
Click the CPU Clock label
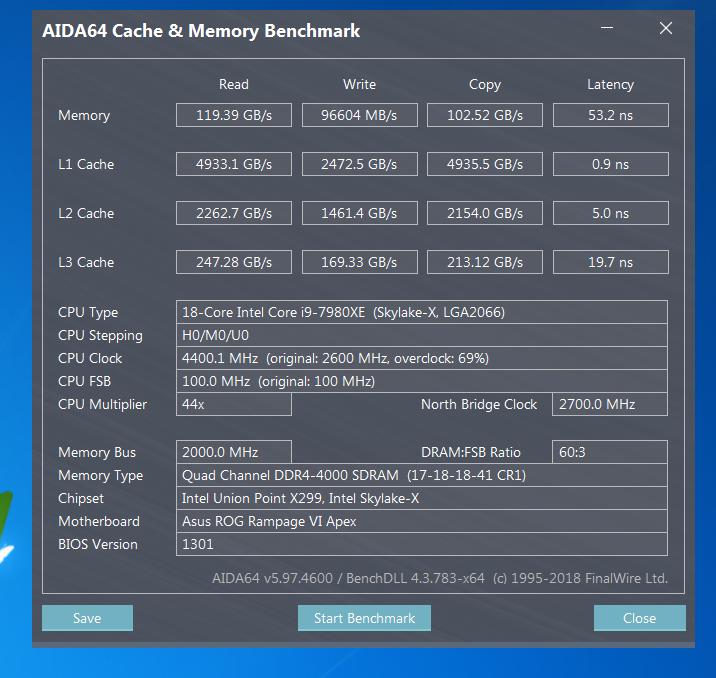coord(90,358)
